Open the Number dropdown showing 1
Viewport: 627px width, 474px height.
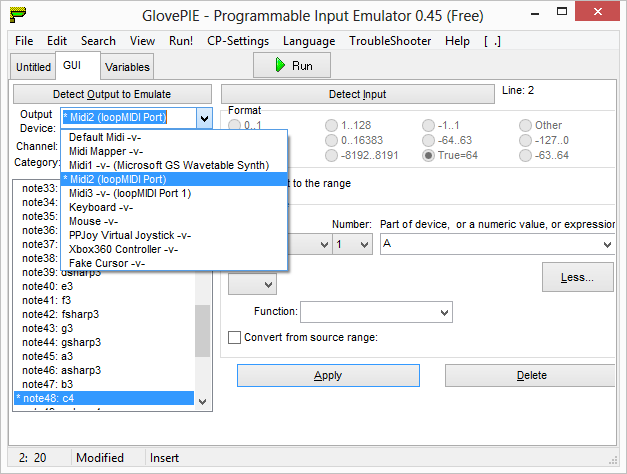[x=352, y=244]
